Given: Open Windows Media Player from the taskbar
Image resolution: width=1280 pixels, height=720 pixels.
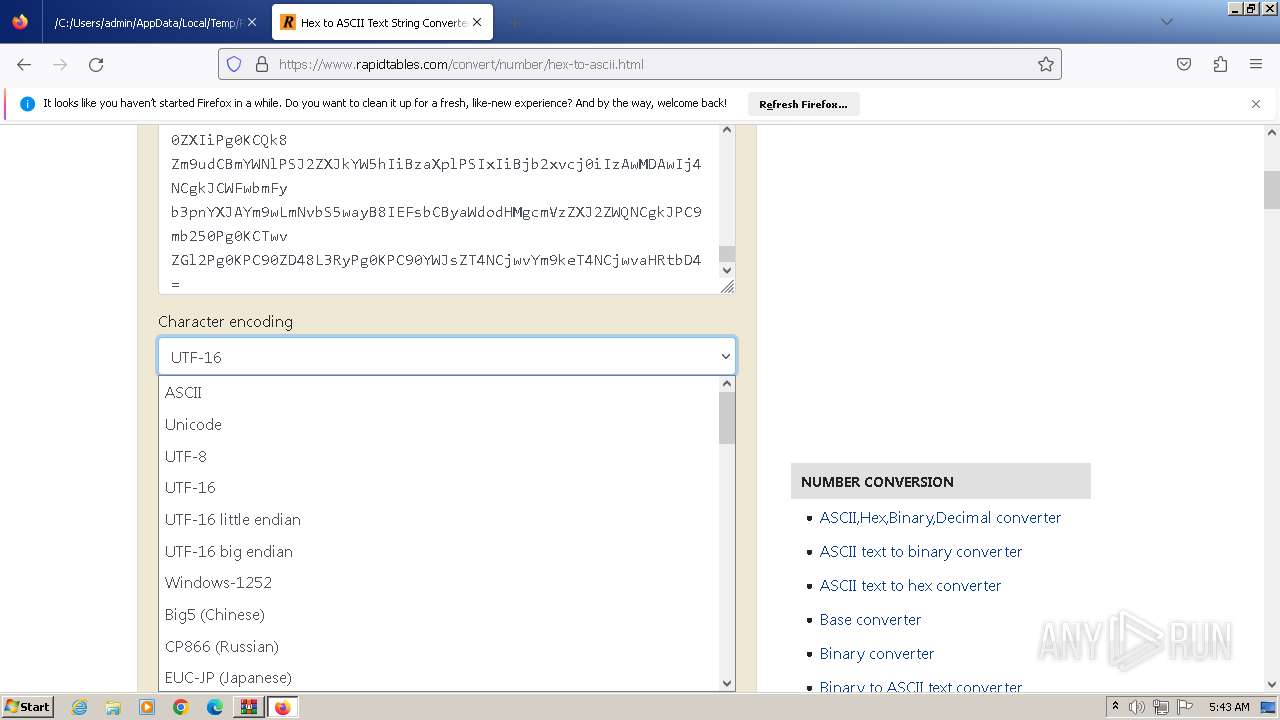Looking at the screenshot, I should (x=147, y=707).
